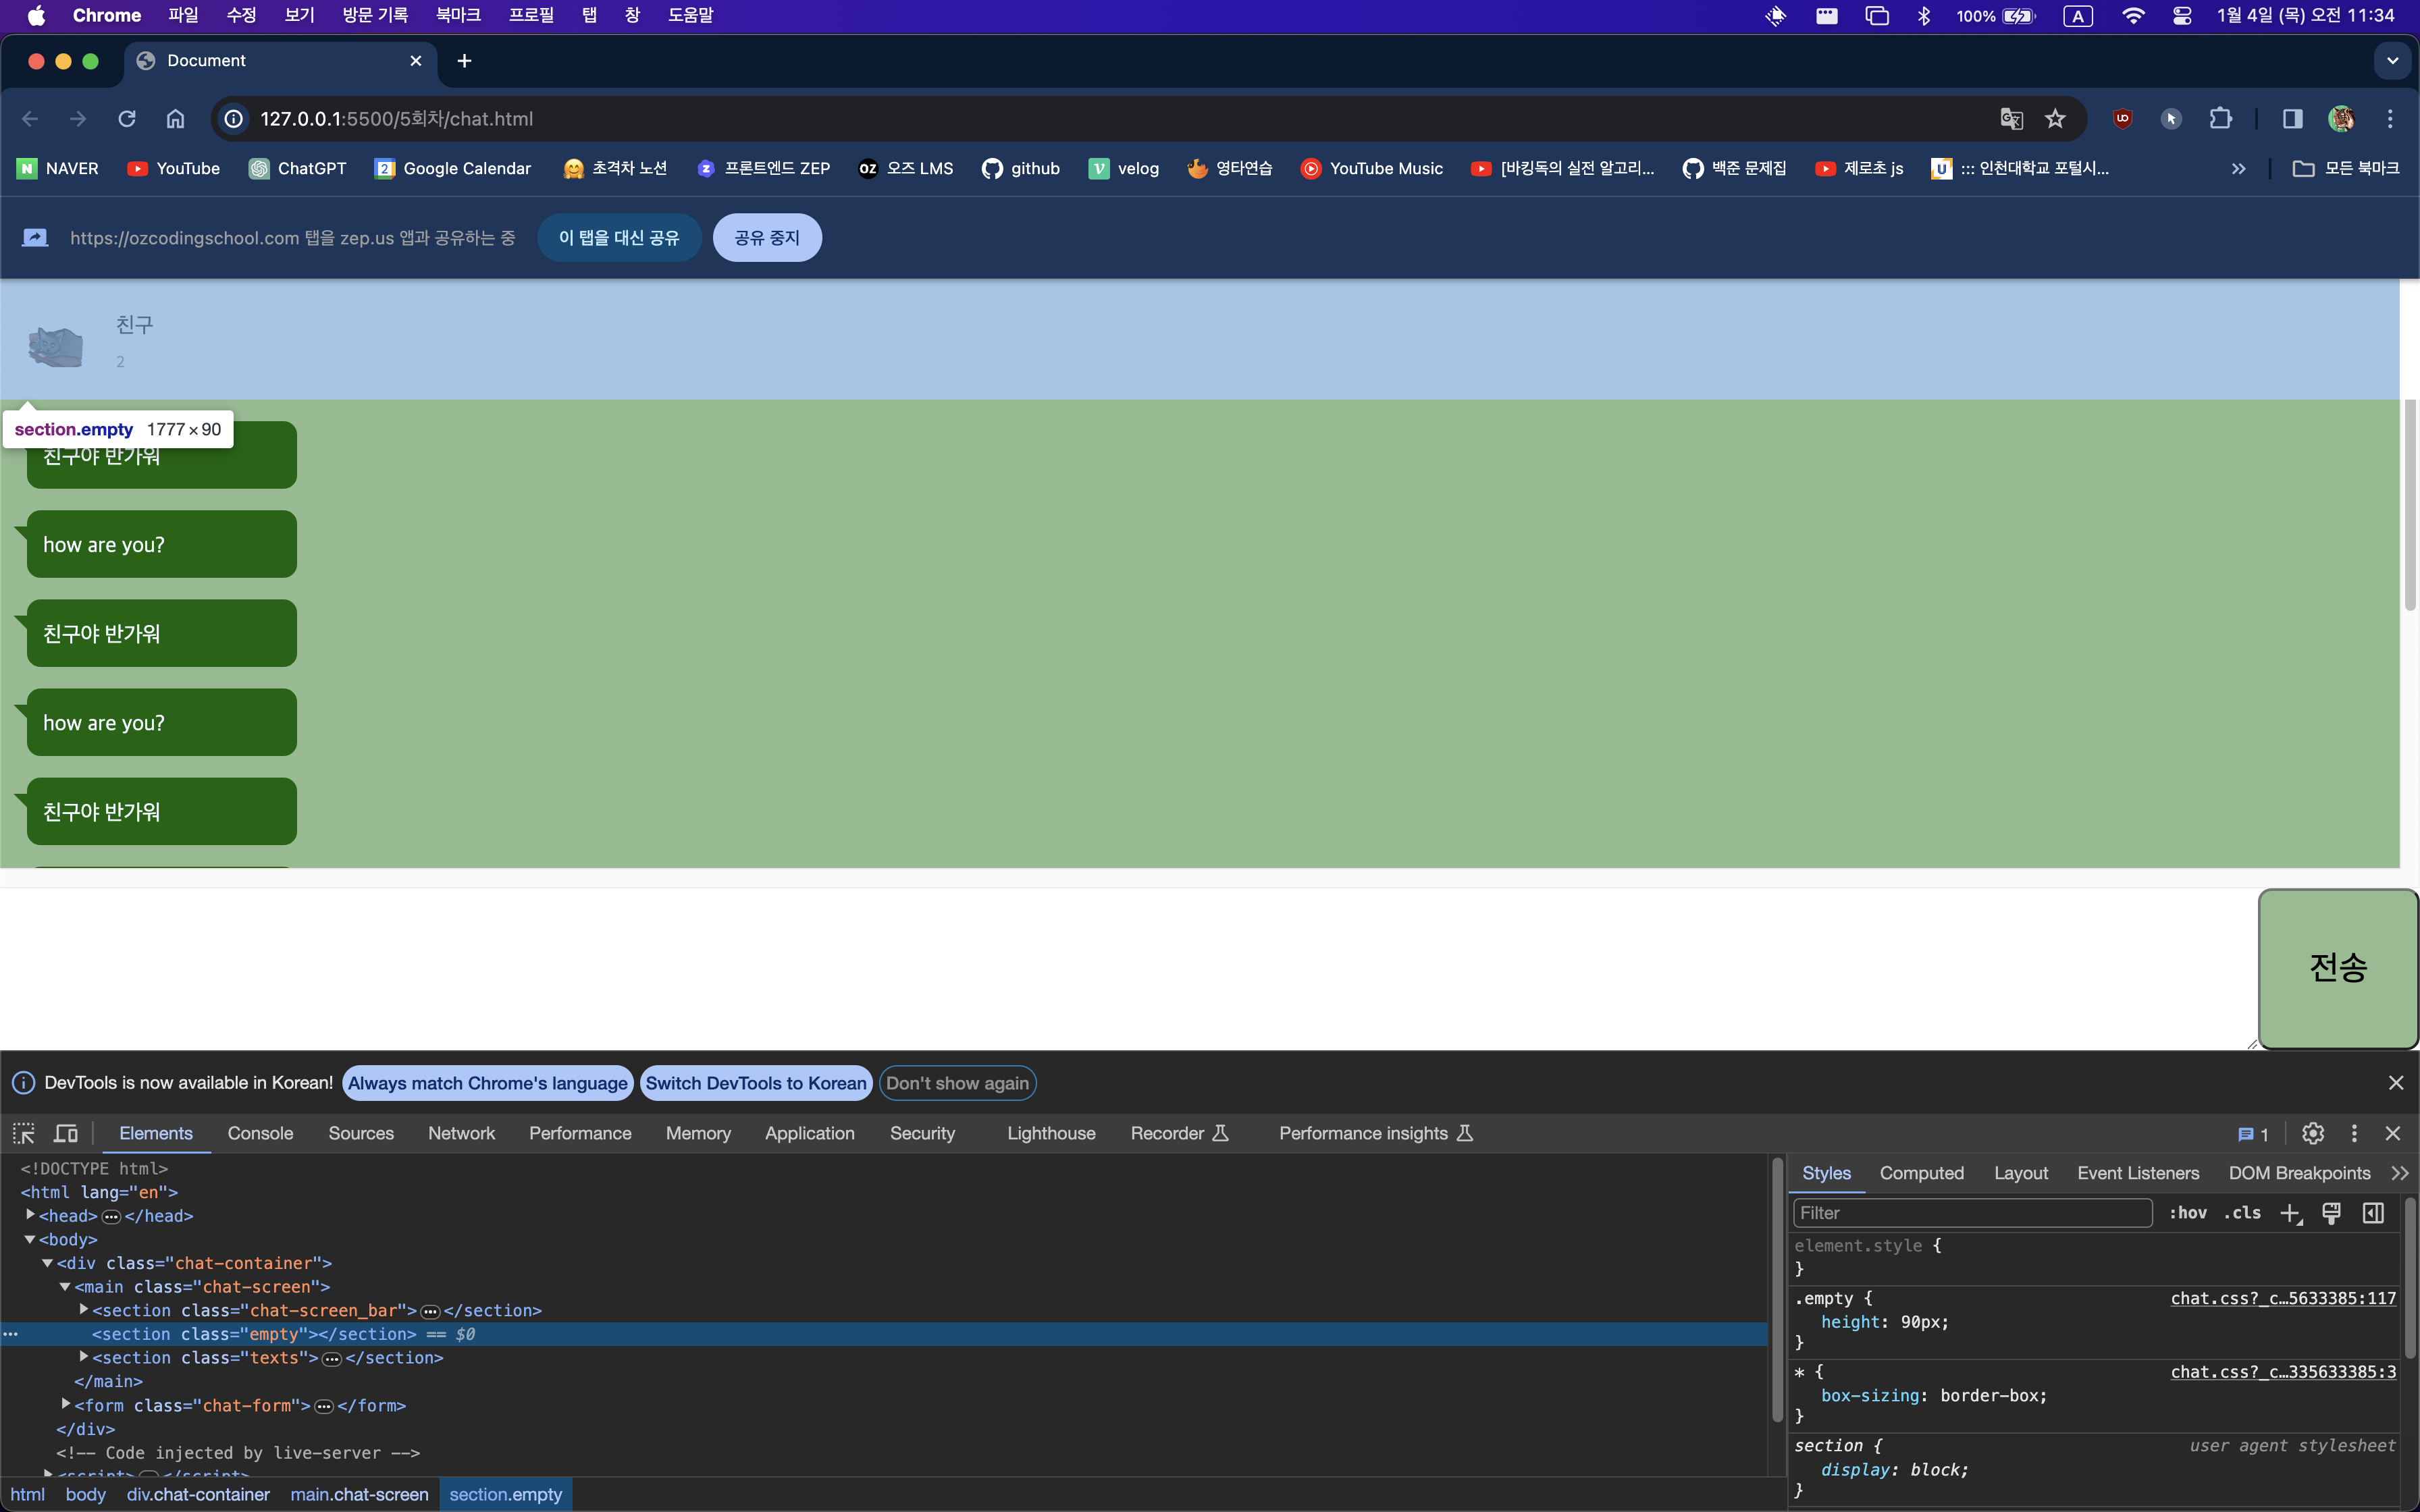Expand section class texts node
This screenshot has width=2420, height=1512.
pos(84,1357)
